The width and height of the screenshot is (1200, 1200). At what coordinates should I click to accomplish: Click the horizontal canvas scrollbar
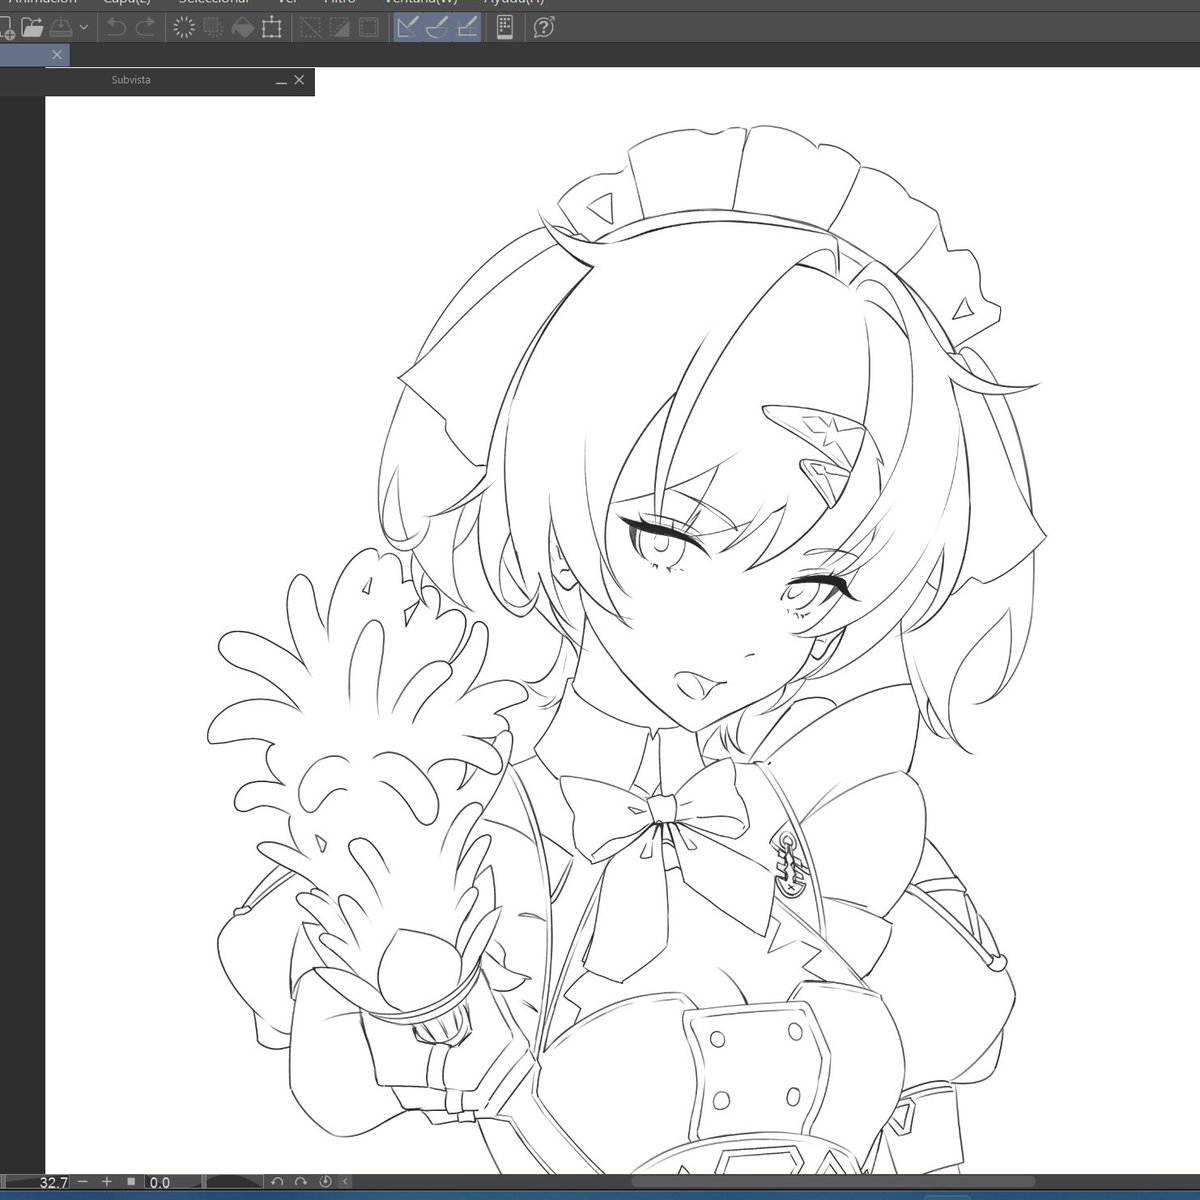(x=832, y=1182)
